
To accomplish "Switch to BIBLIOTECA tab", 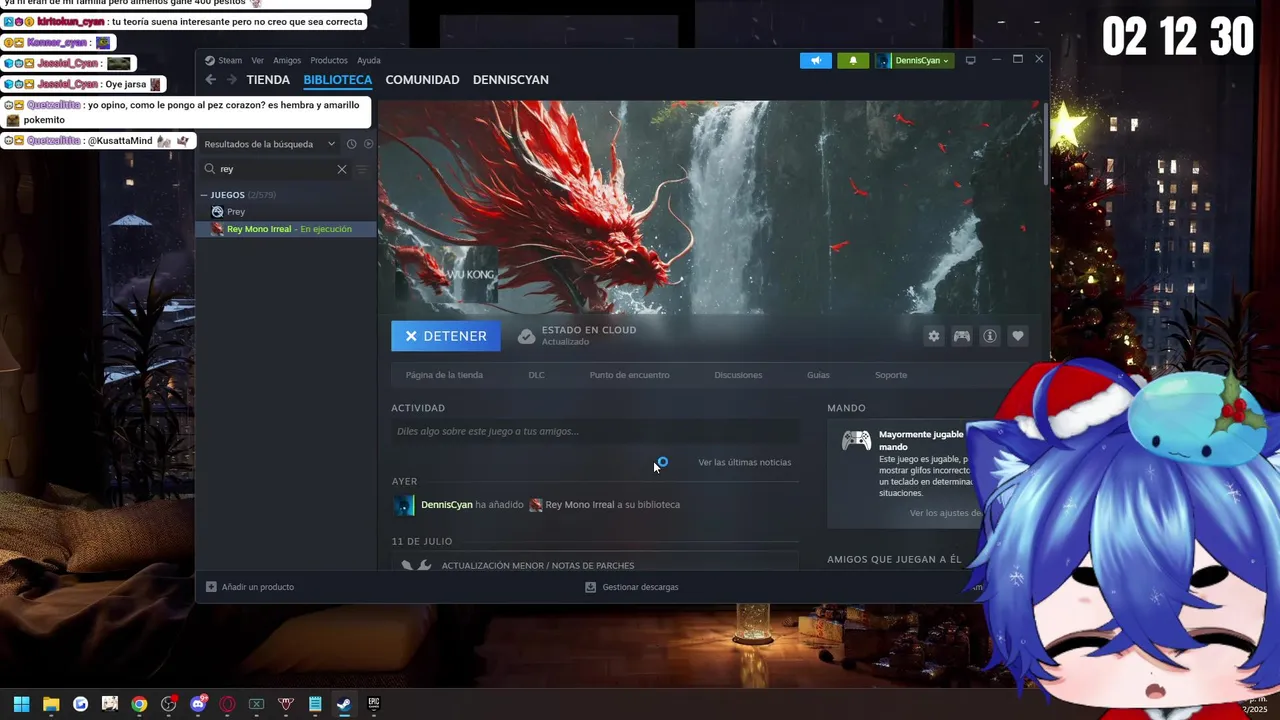I will coord(338,80).
